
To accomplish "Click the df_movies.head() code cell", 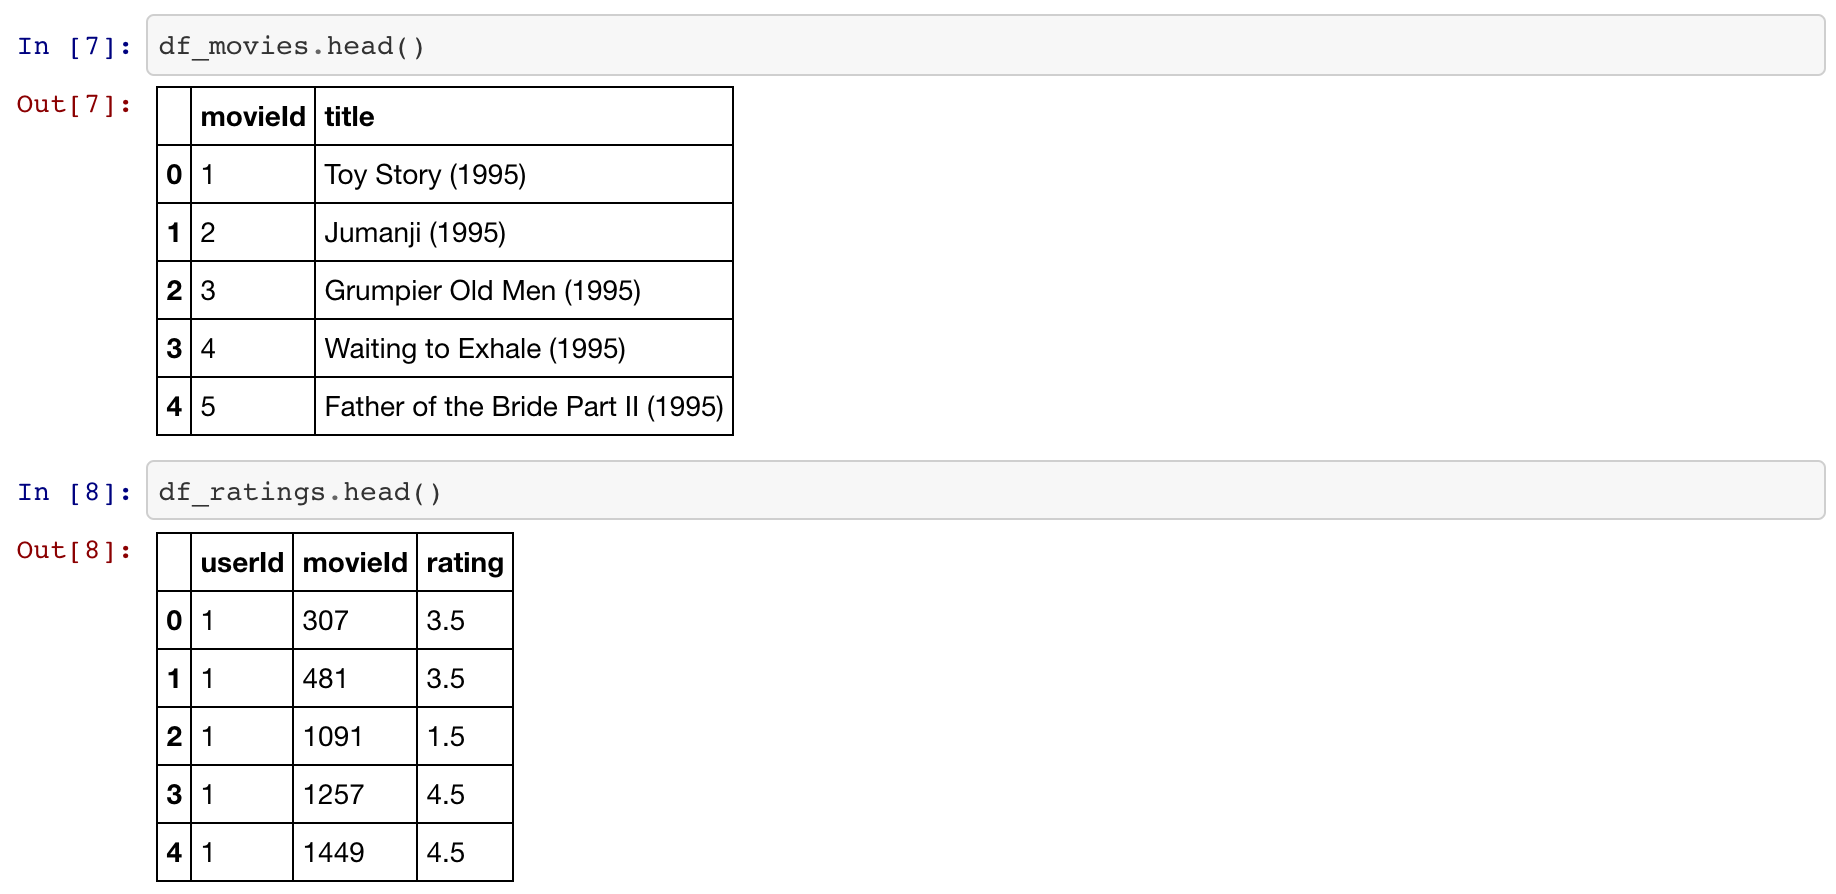I will click(x=985, y=45).
